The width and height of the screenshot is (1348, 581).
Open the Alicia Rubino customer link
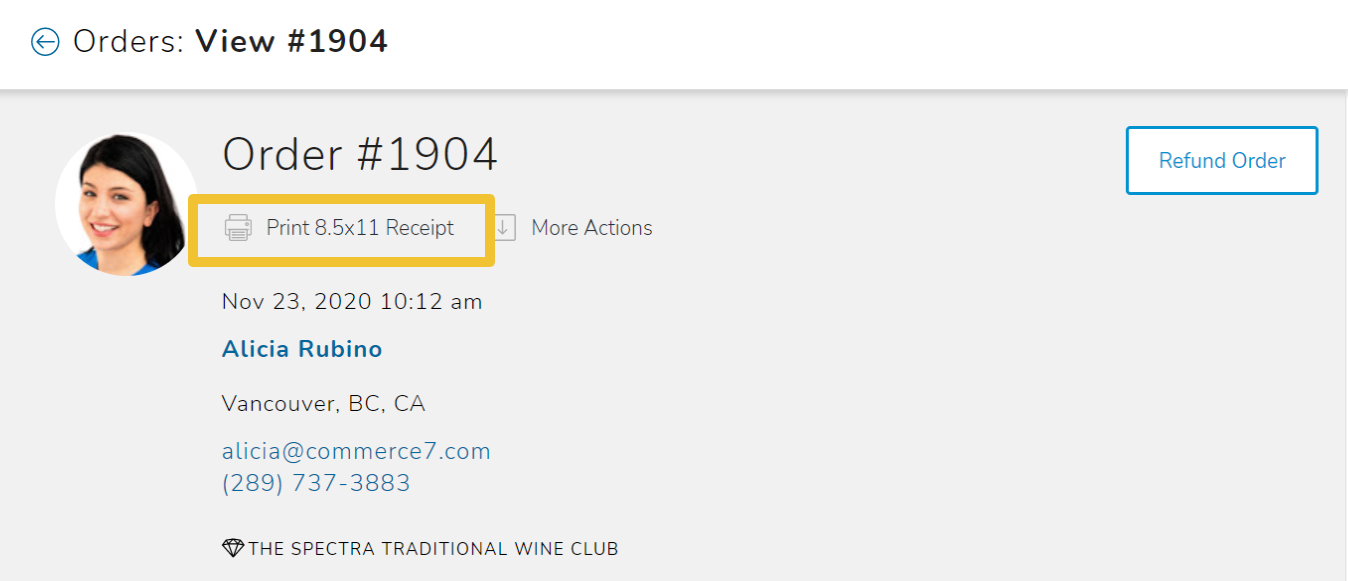tap(302, 349)
